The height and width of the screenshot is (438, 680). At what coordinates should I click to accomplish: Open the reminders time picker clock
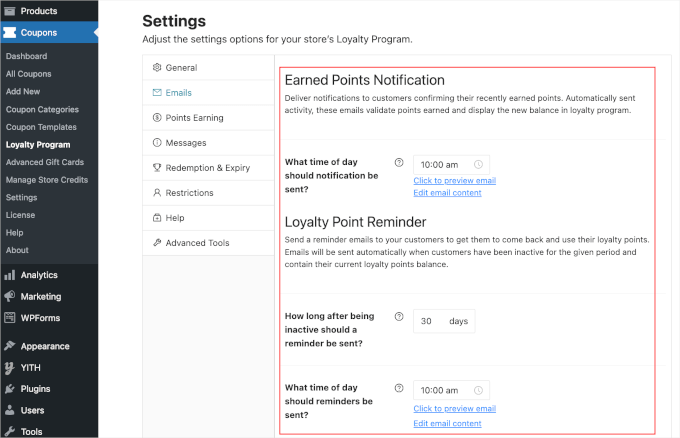point(478,390)
